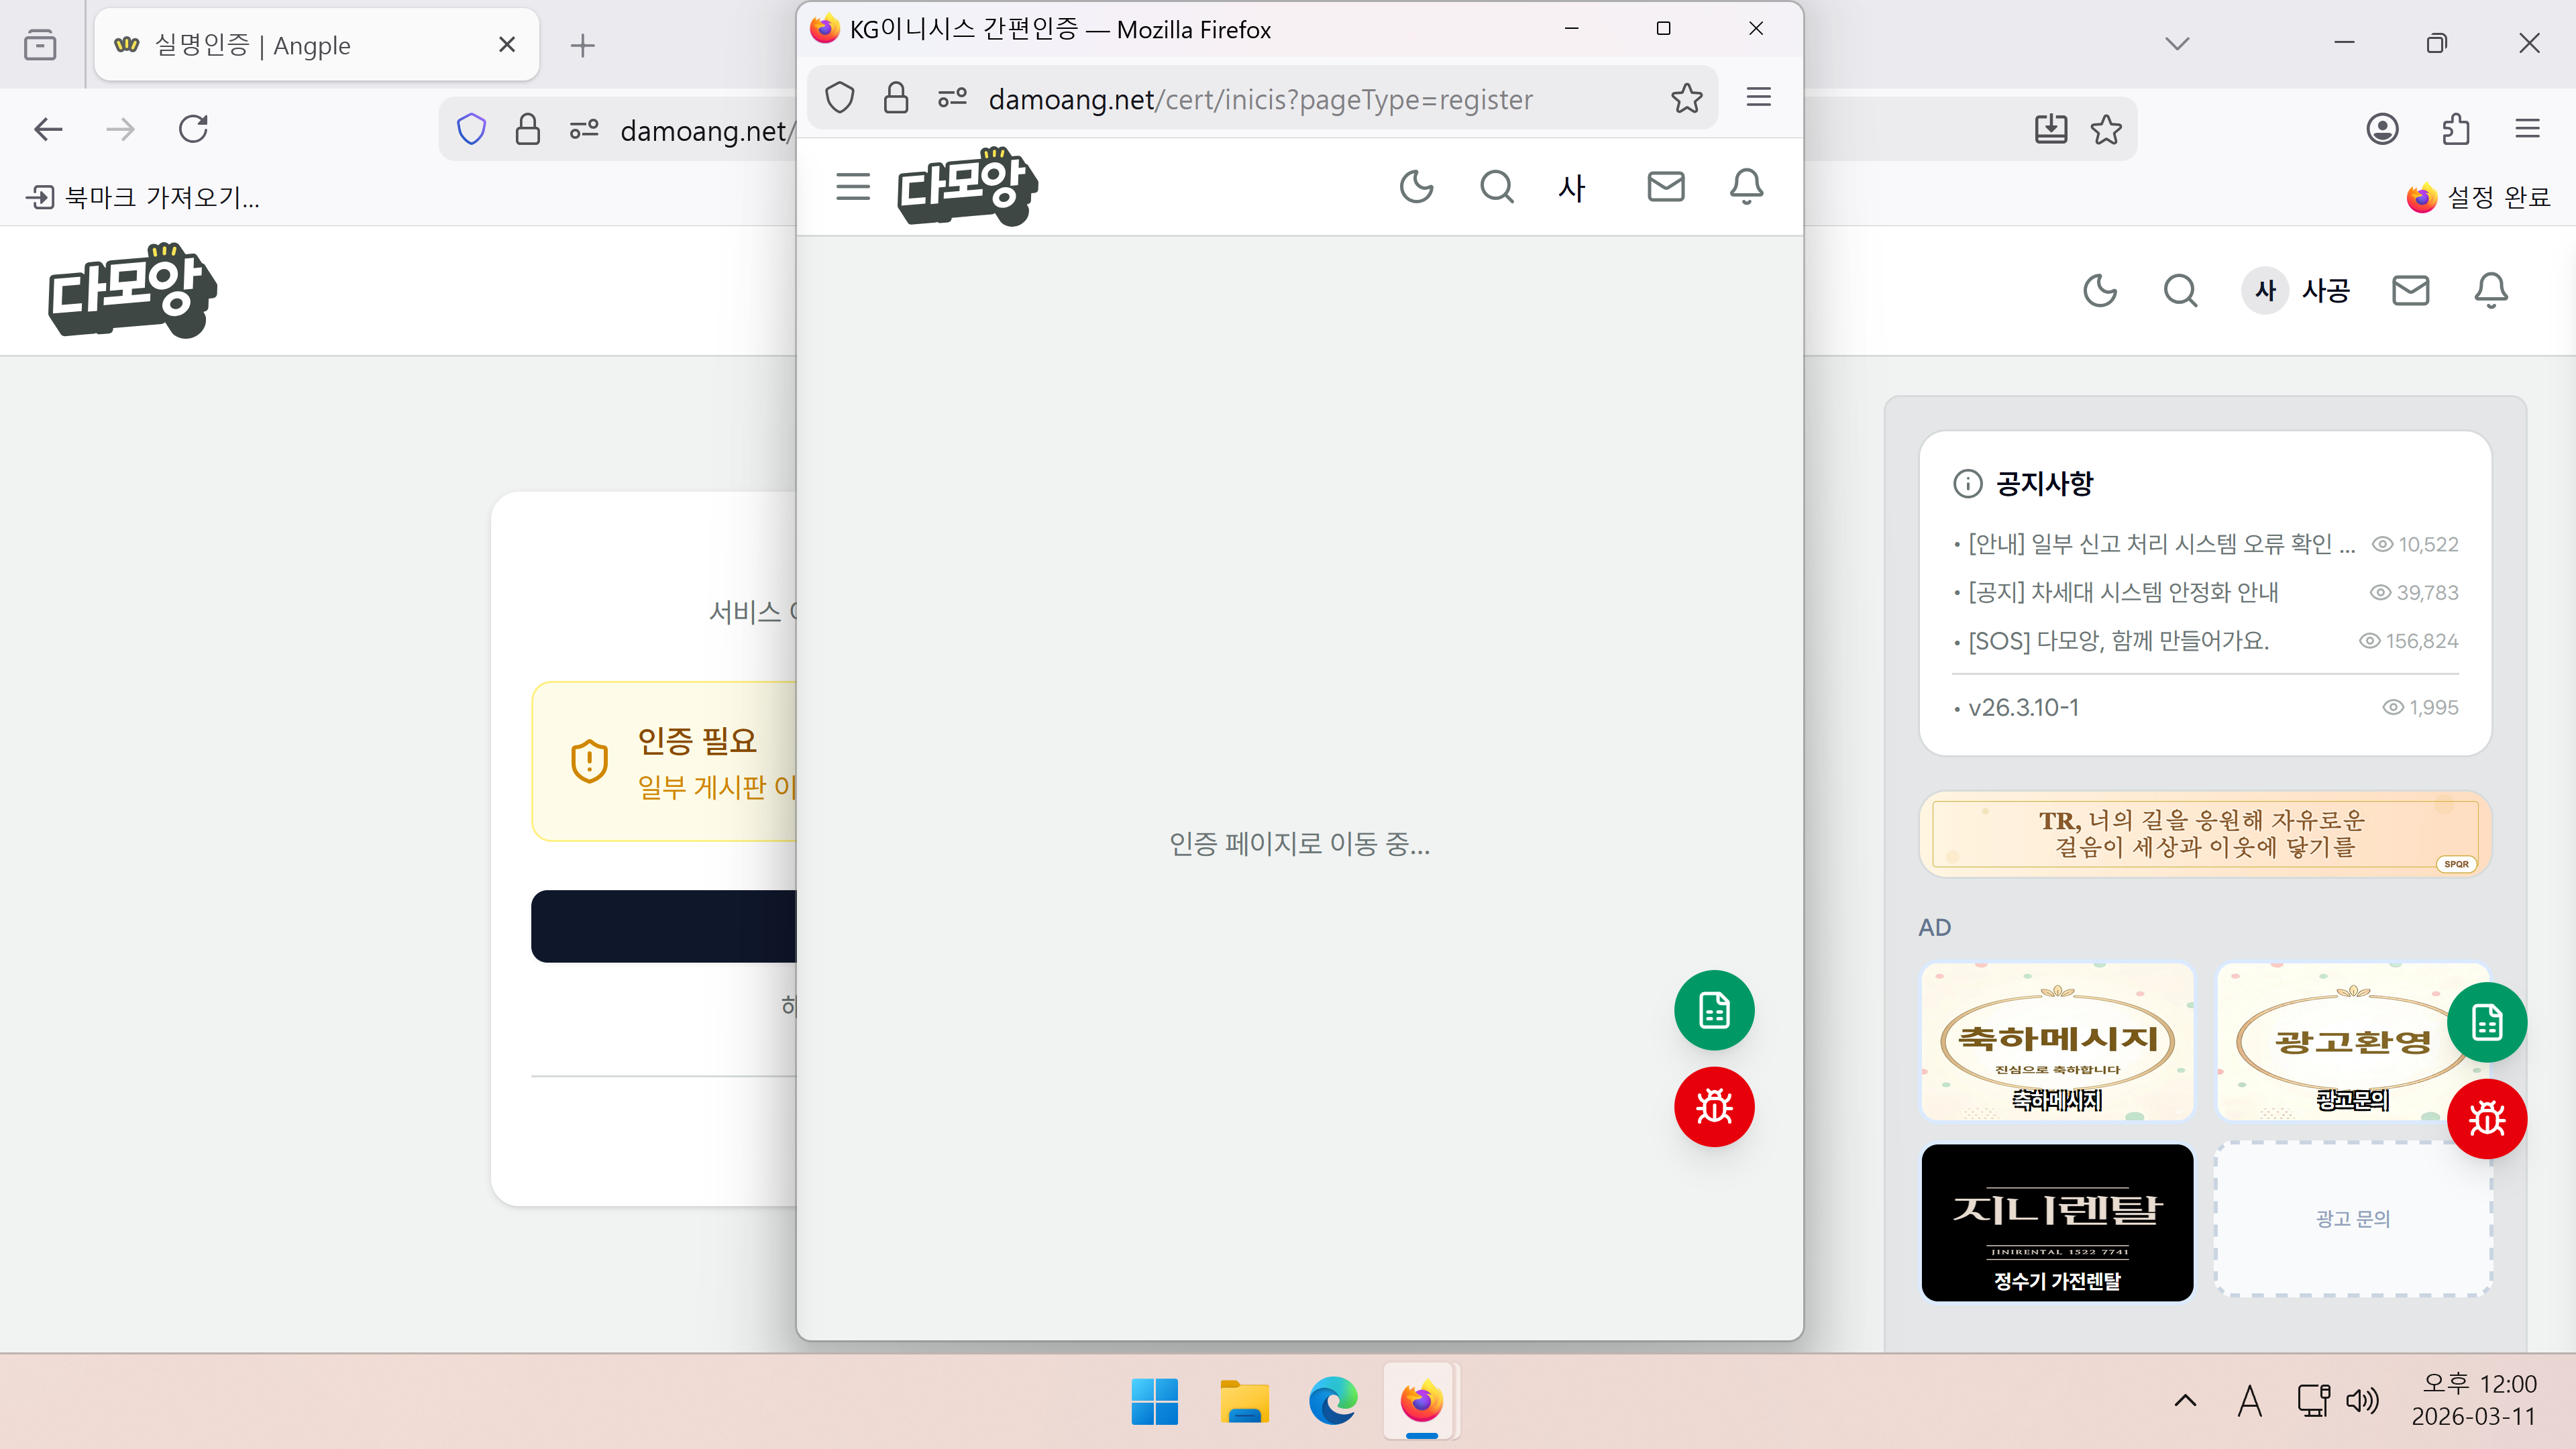The height and width of the screenshot is (1449, 2576).
Task: Open a new tab with plus button
Action: click(x=583, y=45)
